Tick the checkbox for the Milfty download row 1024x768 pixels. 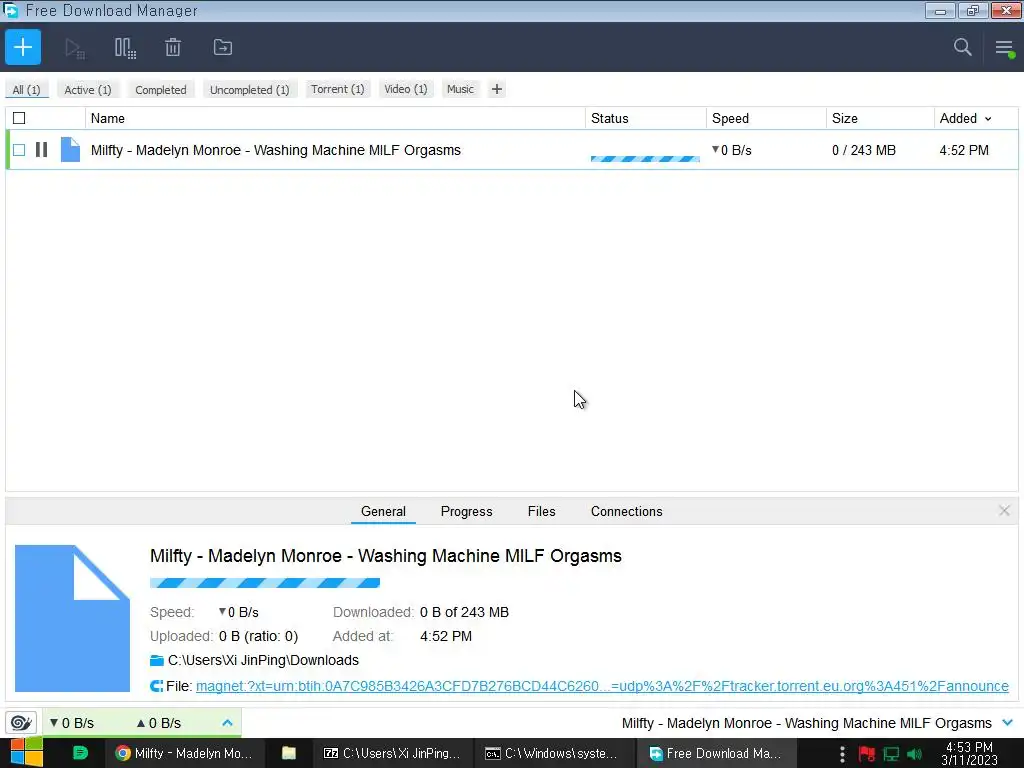pos(19,150)
